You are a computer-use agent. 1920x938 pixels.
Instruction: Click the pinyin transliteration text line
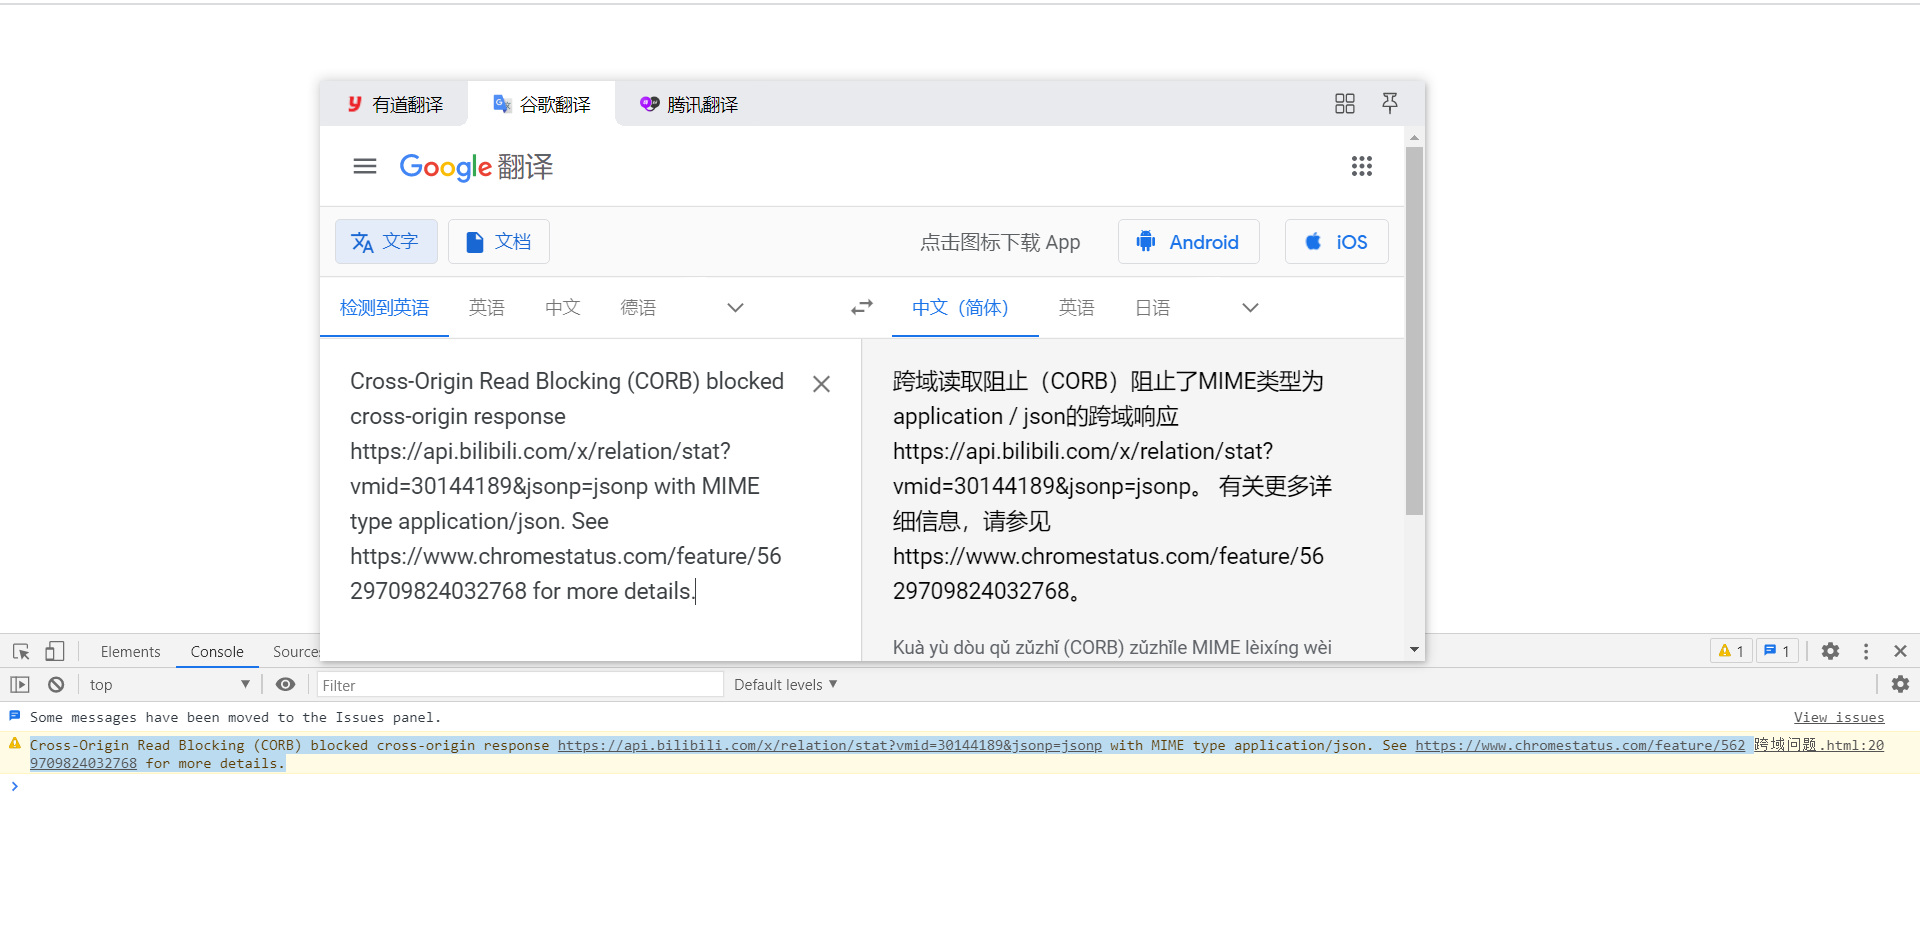pos(1112,648)
